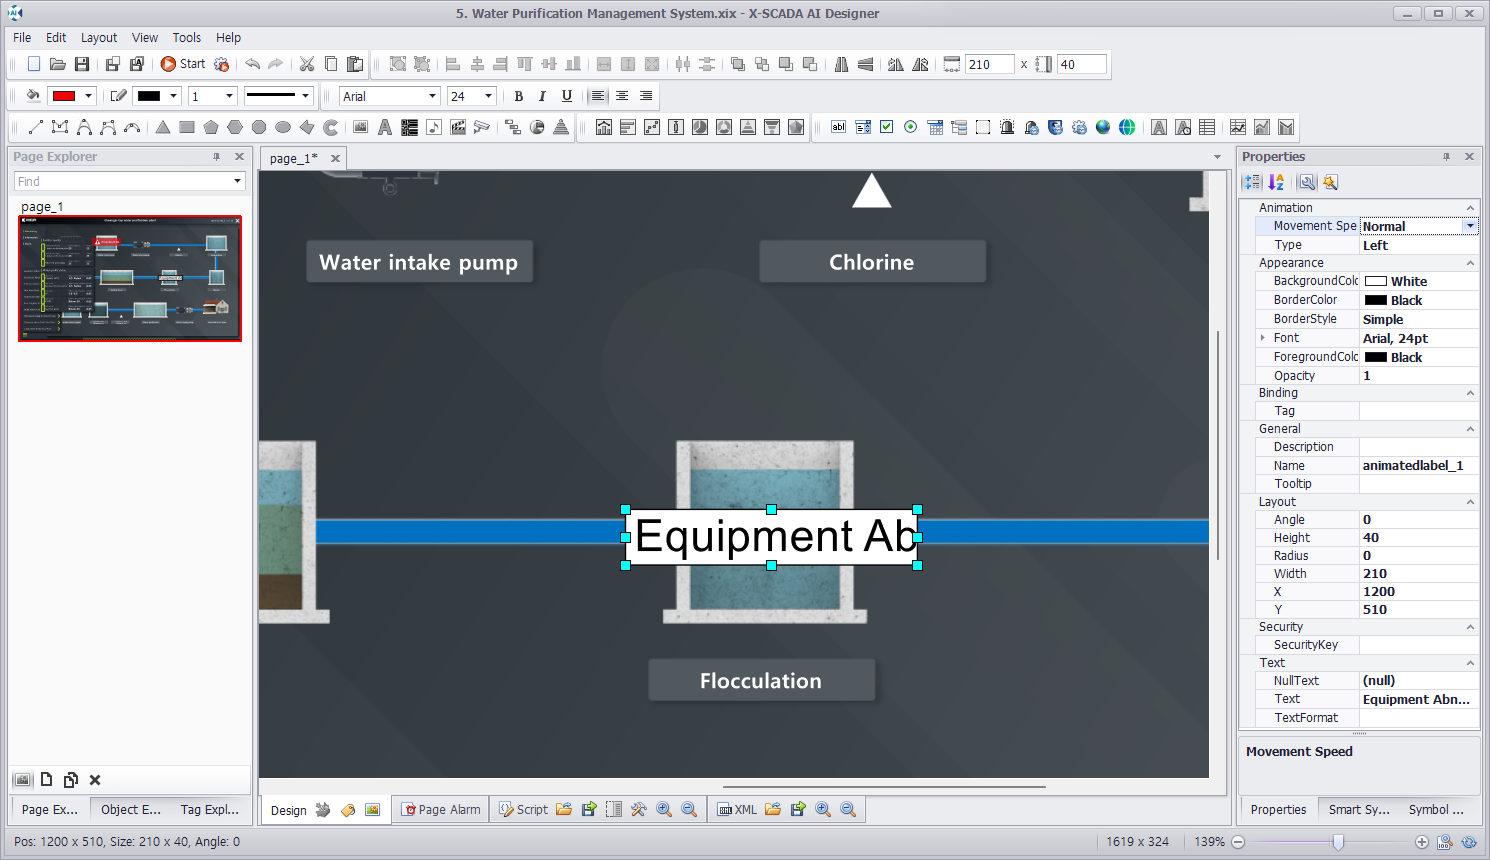Open the Layout menu

coord(99,37)
